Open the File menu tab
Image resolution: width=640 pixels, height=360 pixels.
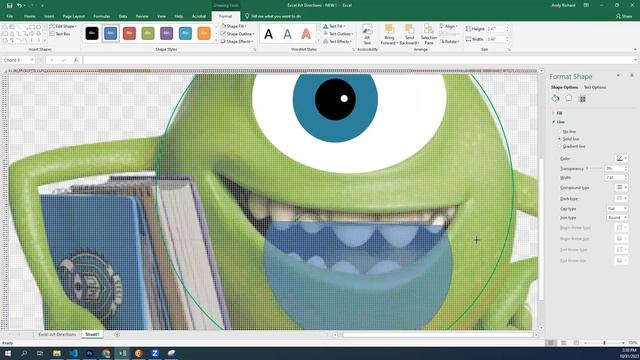click(9, 16)
